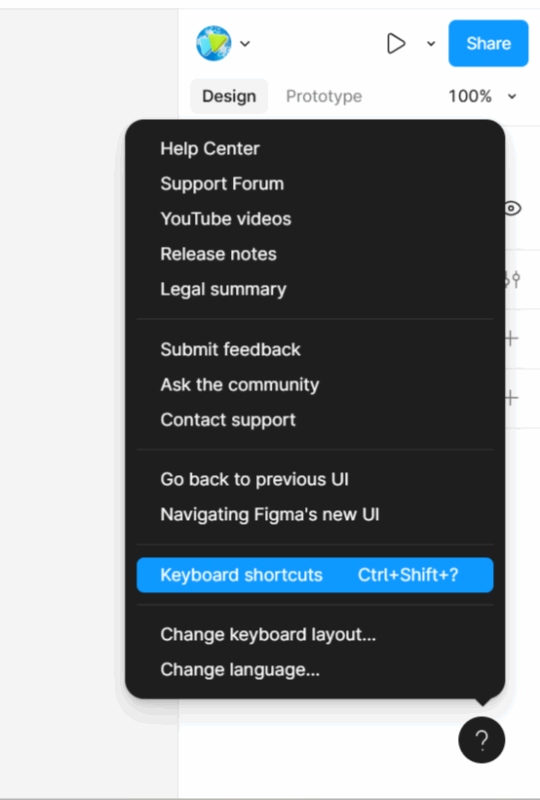This screenshot has width=540, height=800.
Task: Select Keyboard shortcuts menu item
Action: pos(315,575)
